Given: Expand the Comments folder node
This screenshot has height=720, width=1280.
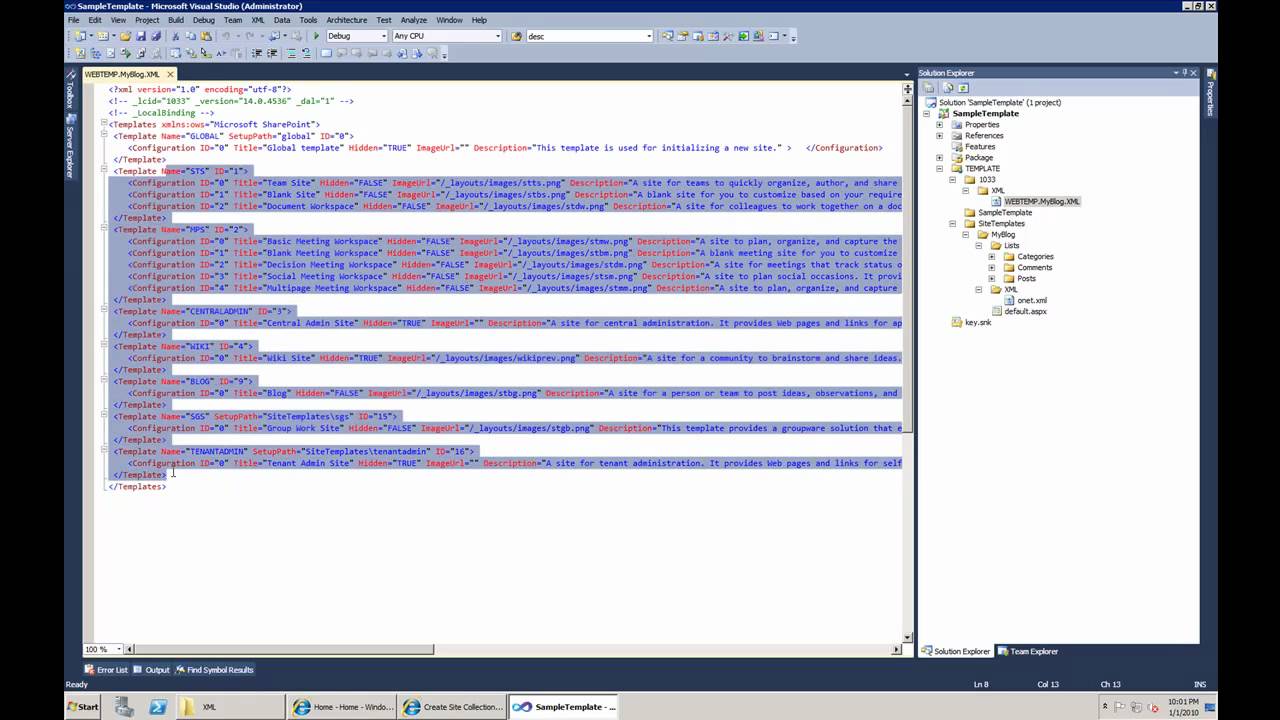Looking at the screenshot, I should (992, 268).
